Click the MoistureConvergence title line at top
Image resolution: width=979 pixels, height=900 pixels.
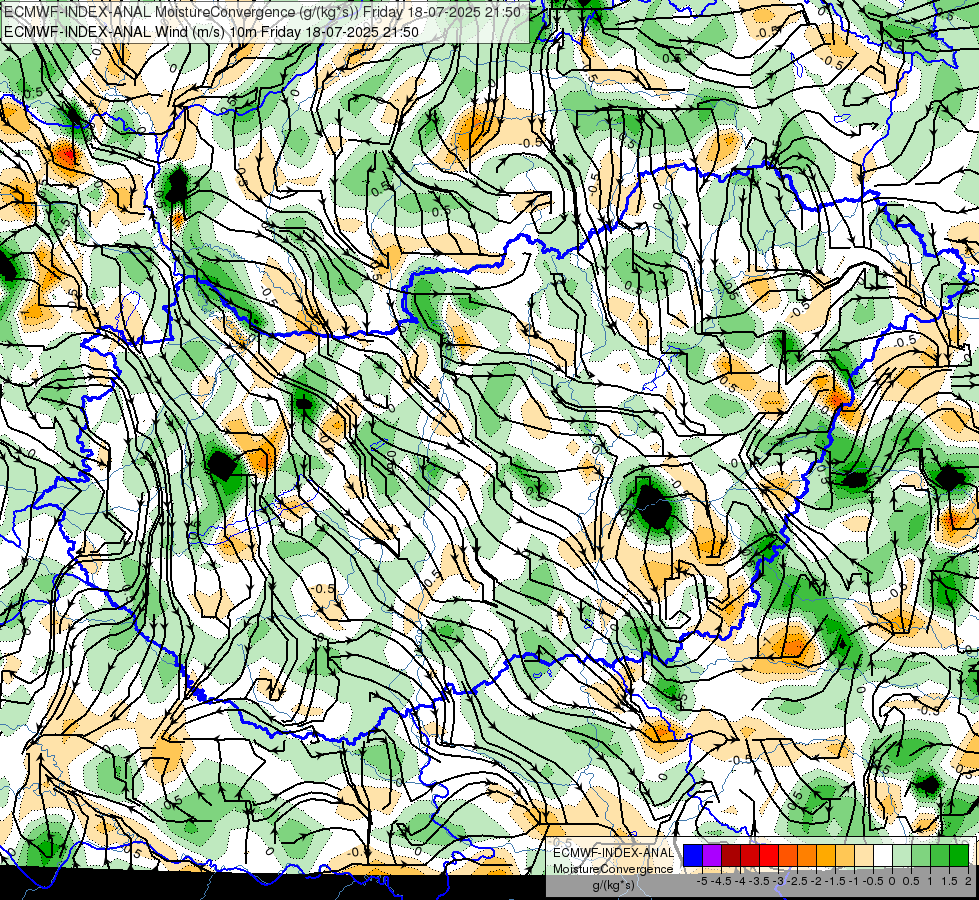(x=262, y=11)
